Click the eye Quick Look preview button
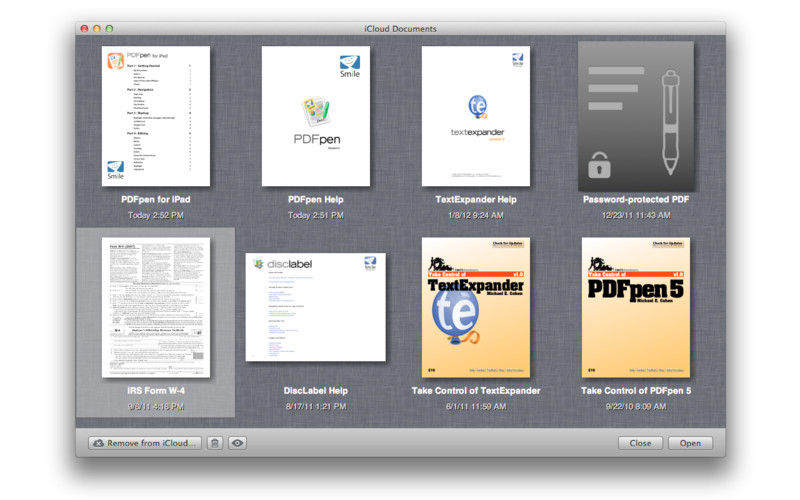Screen dimensions: 800x500 [237, 443]
